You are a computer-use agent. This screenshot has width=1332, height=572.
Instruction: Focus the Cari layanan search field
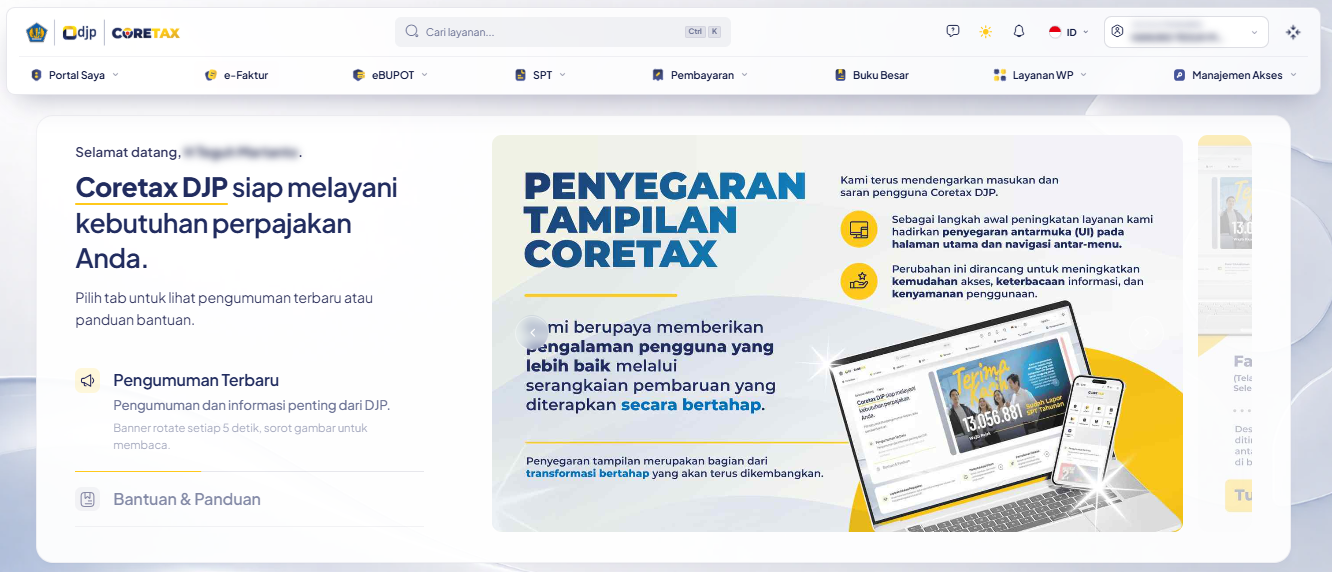coord(562,32)
